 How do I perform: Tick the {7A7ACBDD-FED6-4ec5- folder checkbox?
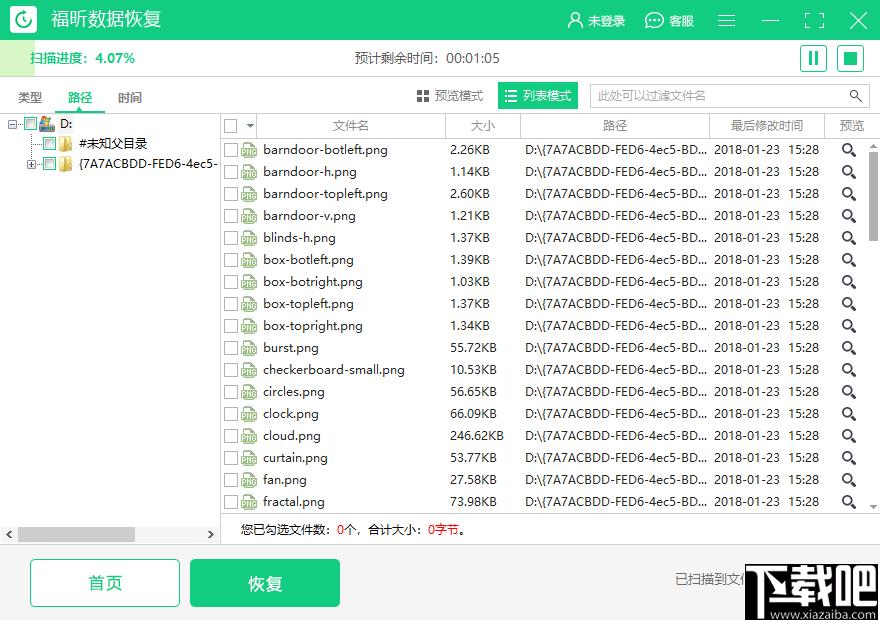click(x=49, y=164)
